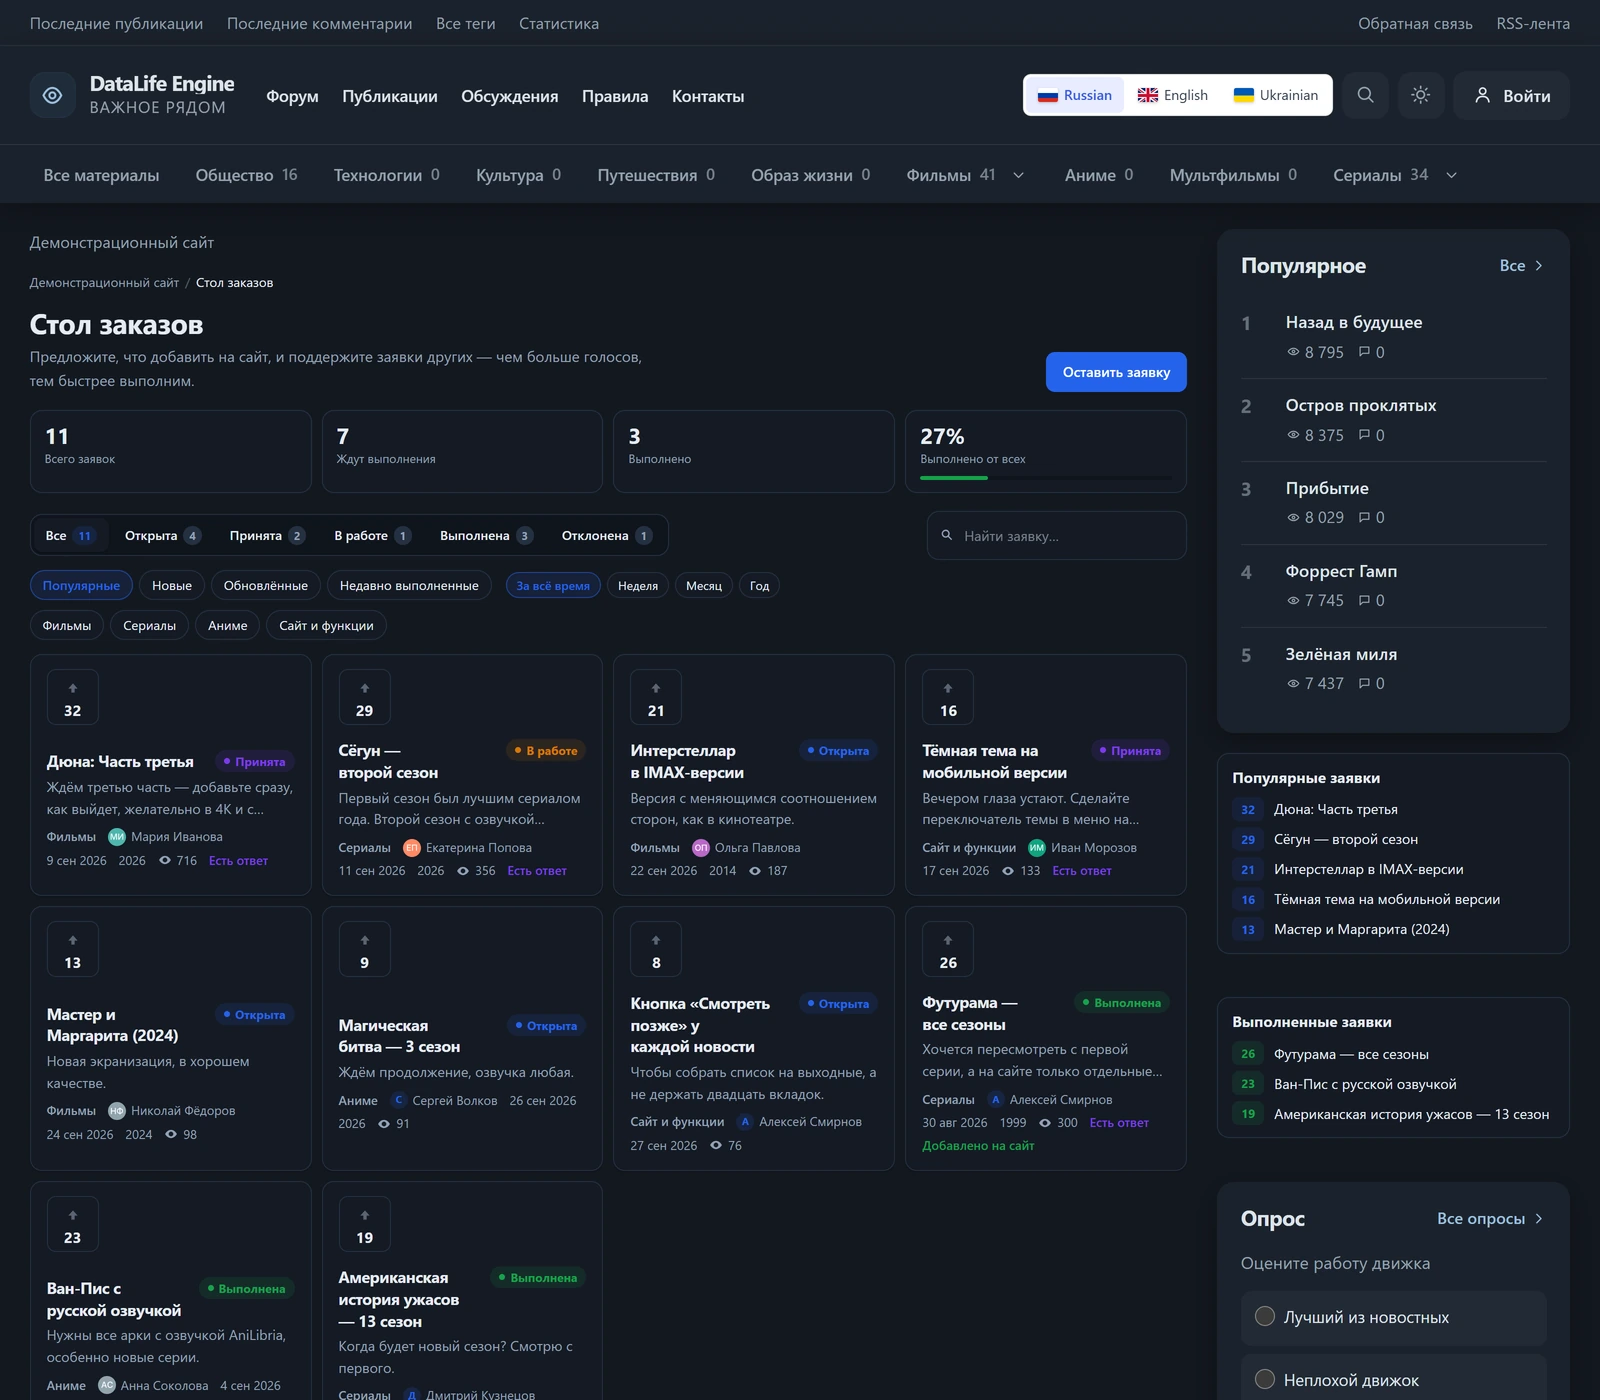Filter by Сайт и функции category chip

[x=326, y=626]
